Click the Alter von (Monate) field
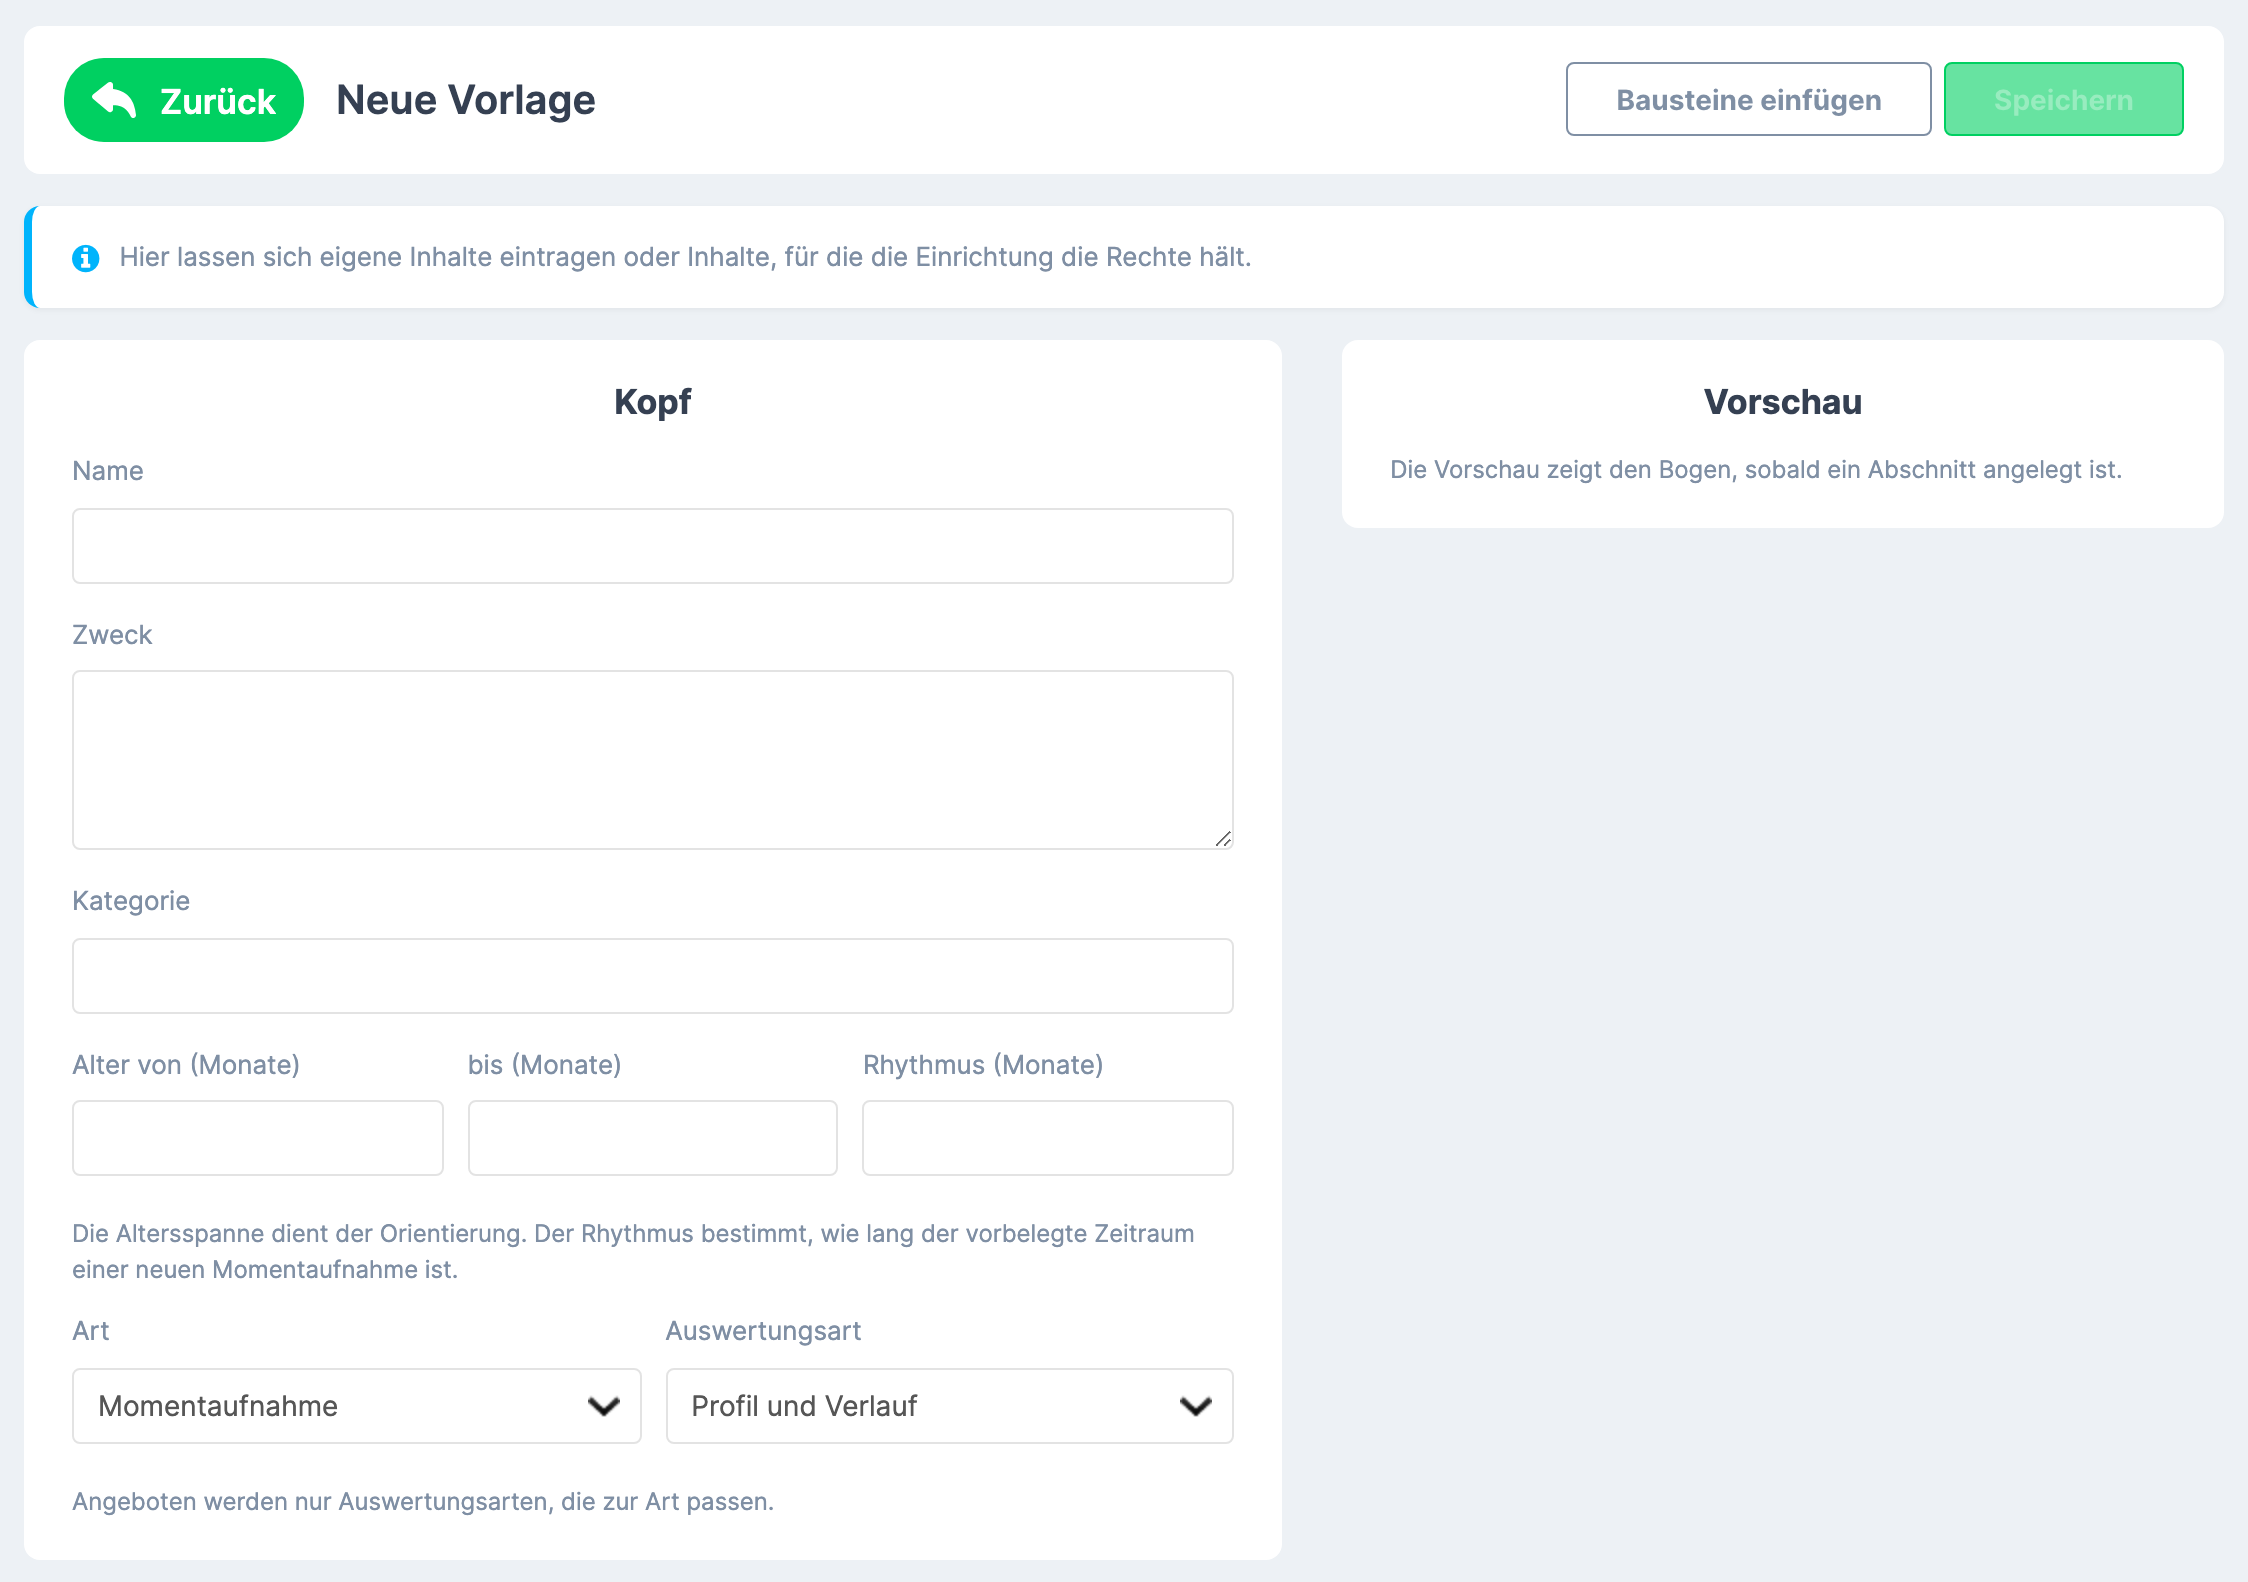The width and height of the screenshot is (2248, 1582). 258,1138
